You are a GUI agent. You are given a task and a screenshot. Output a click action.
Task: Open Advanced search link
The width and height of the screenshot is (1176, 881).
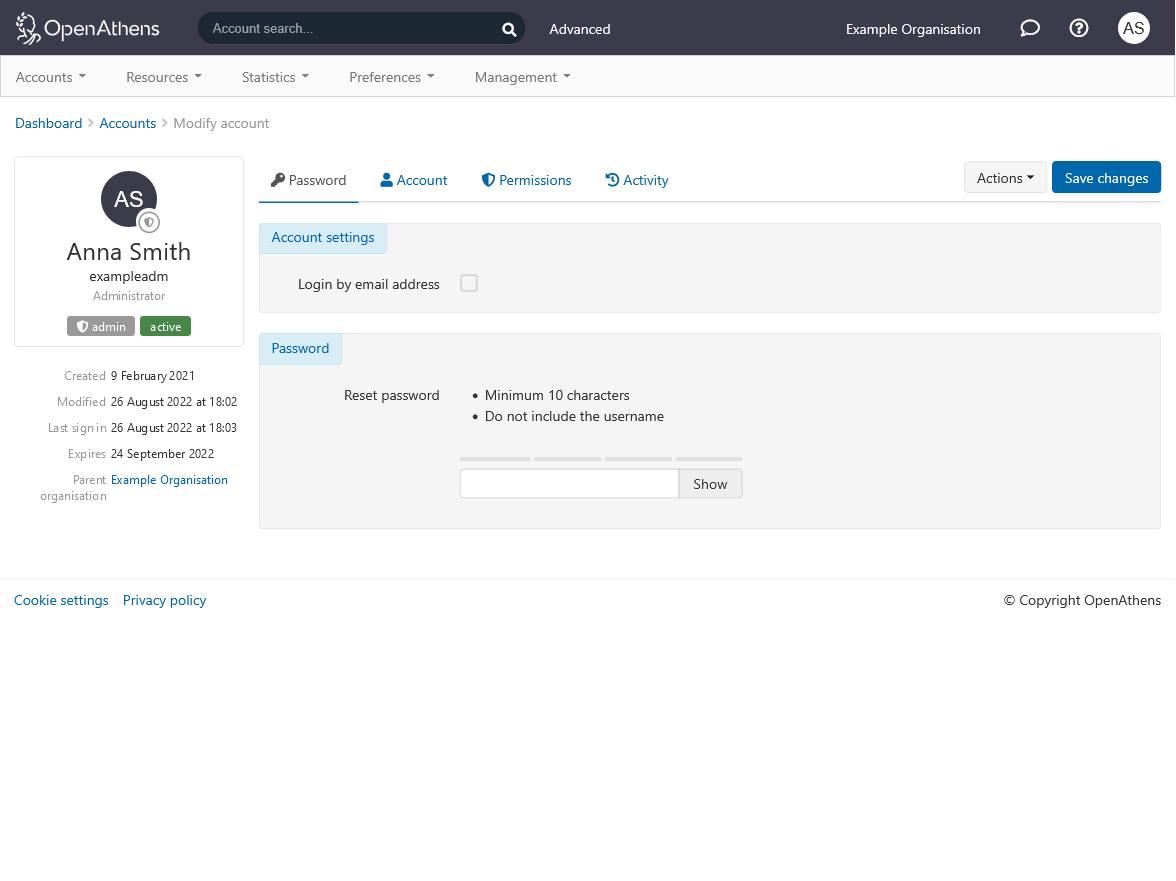click(580, 29)
